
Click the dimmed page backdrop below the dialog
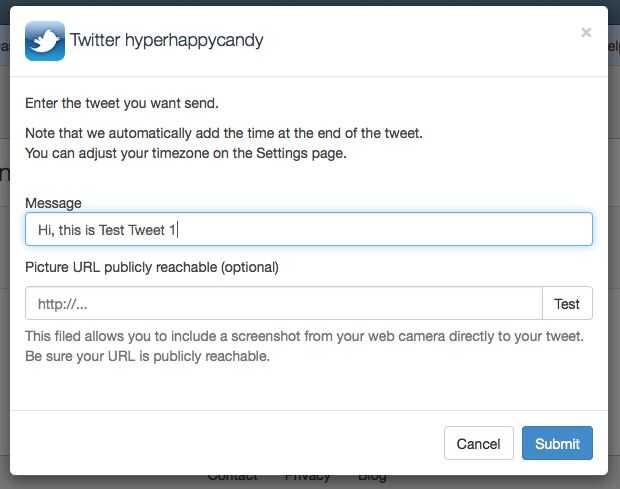100,481
